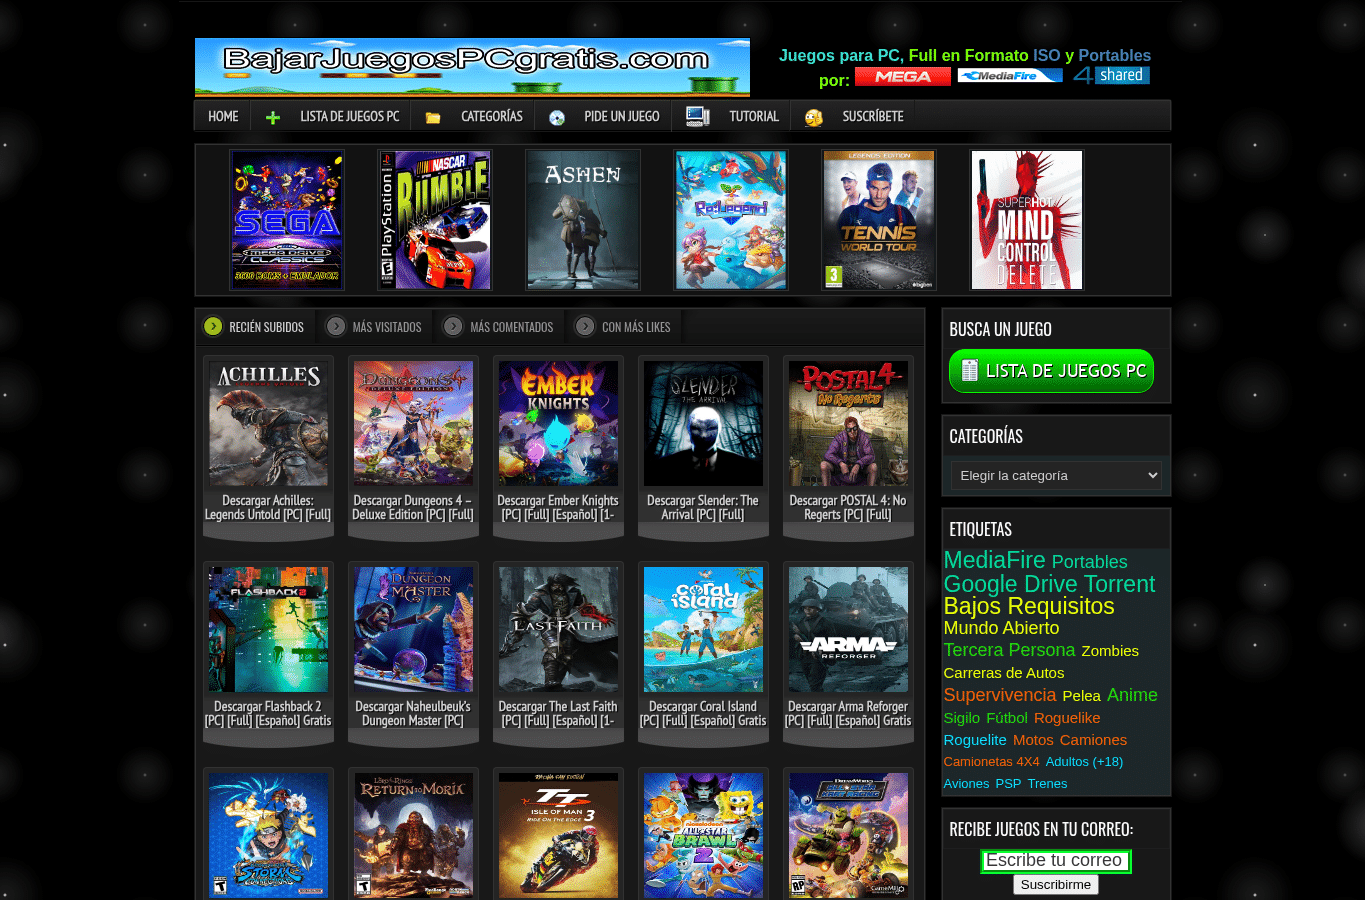Click the arrow icon on Más Comentados
The width and height of the screenshot is (1365, 900).
453,326
